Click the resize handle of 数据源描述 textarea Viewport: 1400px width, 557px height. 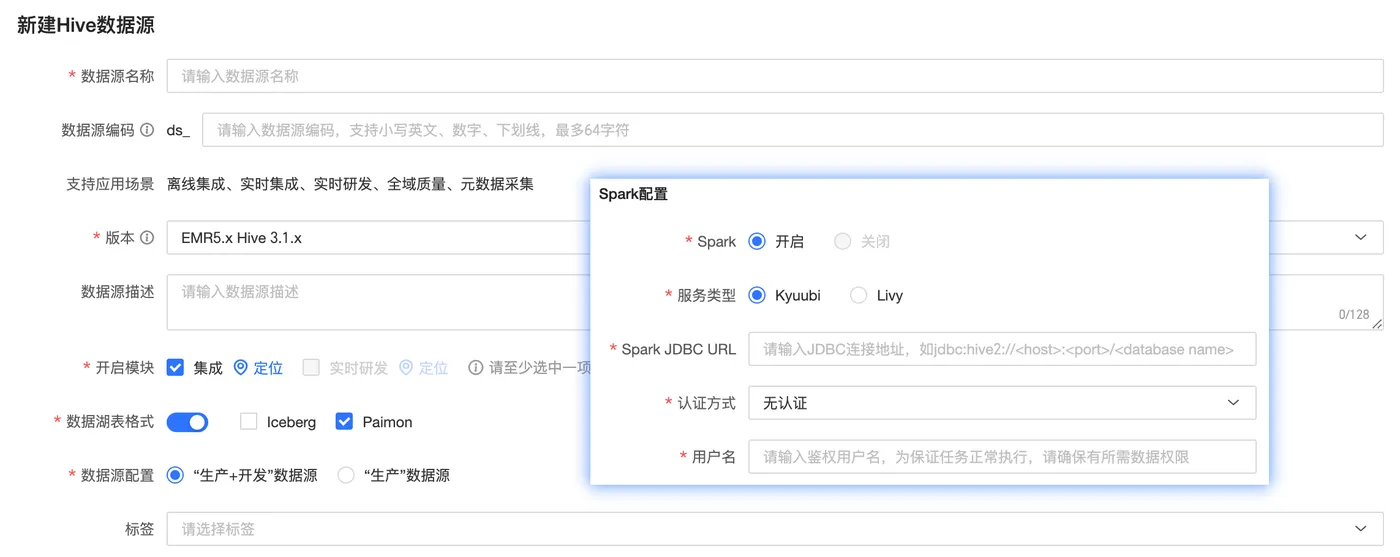click(x=1377, y=323)
